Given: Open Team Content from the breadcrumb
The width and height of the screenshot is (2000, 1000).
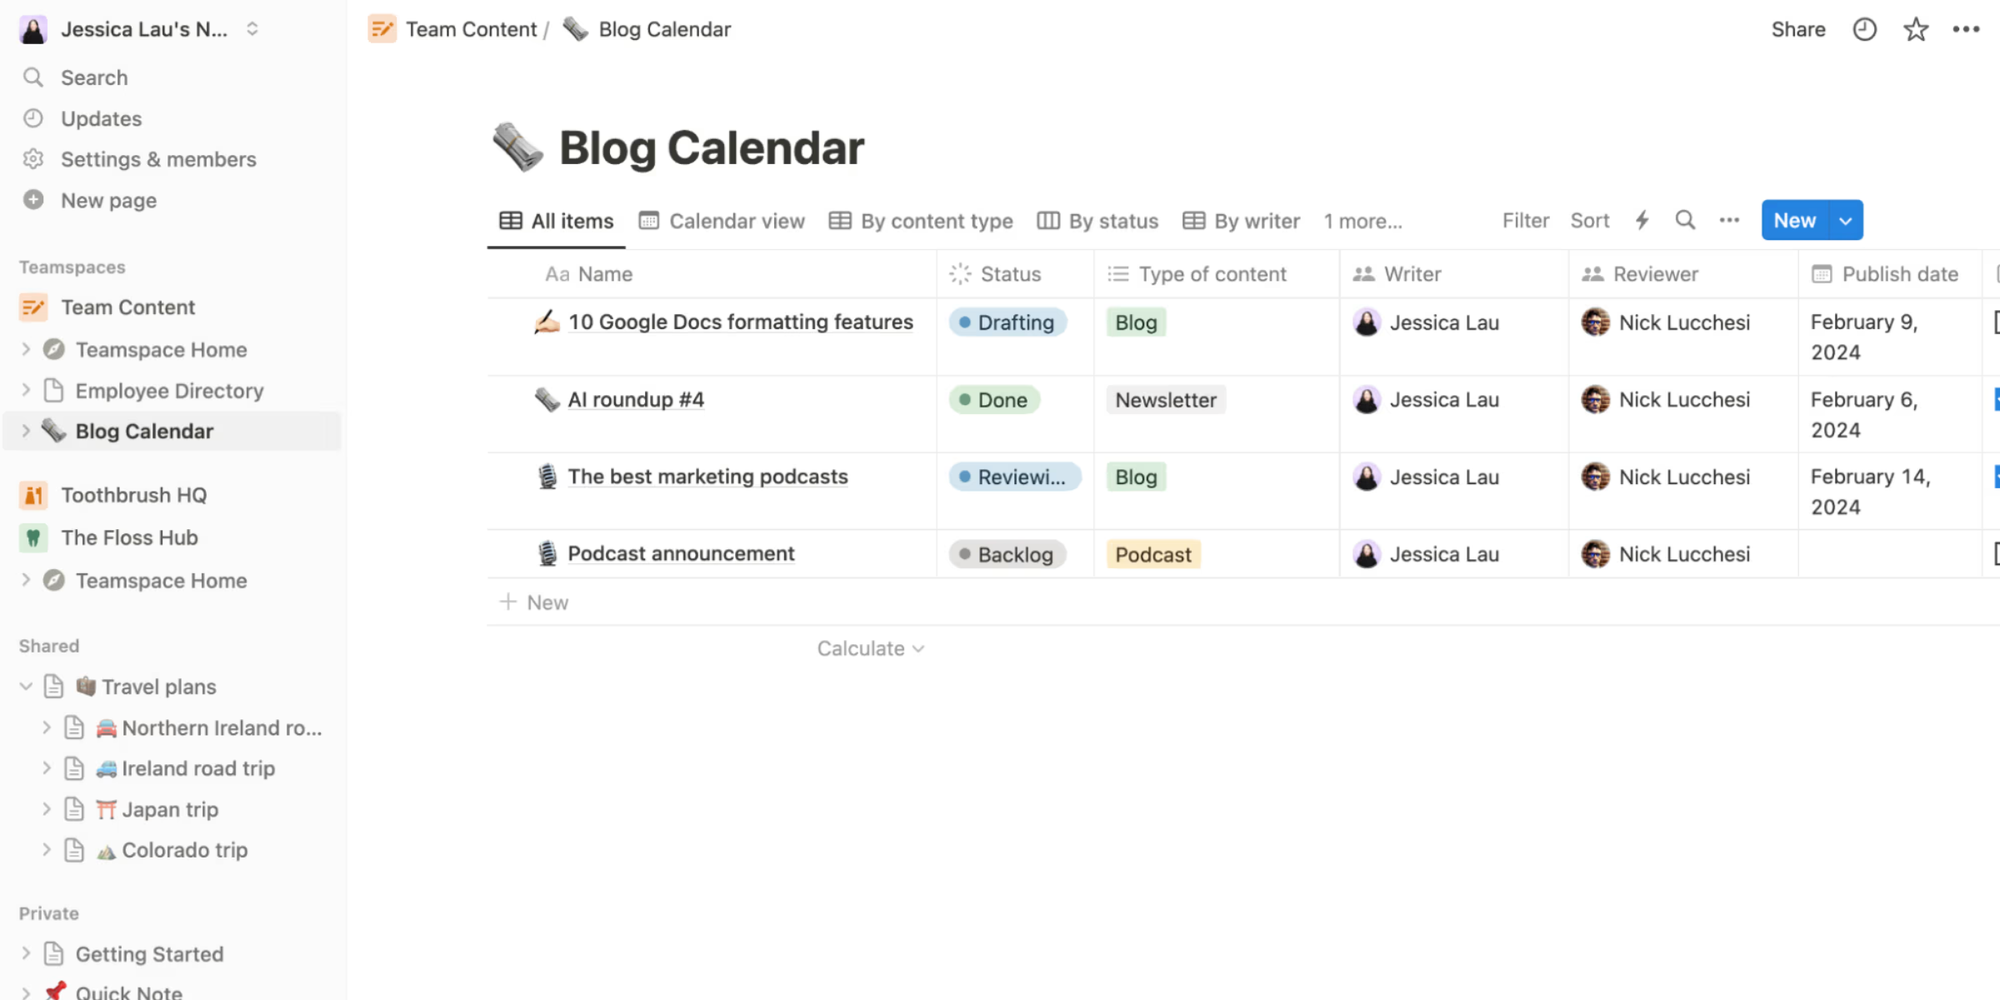Looking at the screenshot, I should (x=471, y=29).
